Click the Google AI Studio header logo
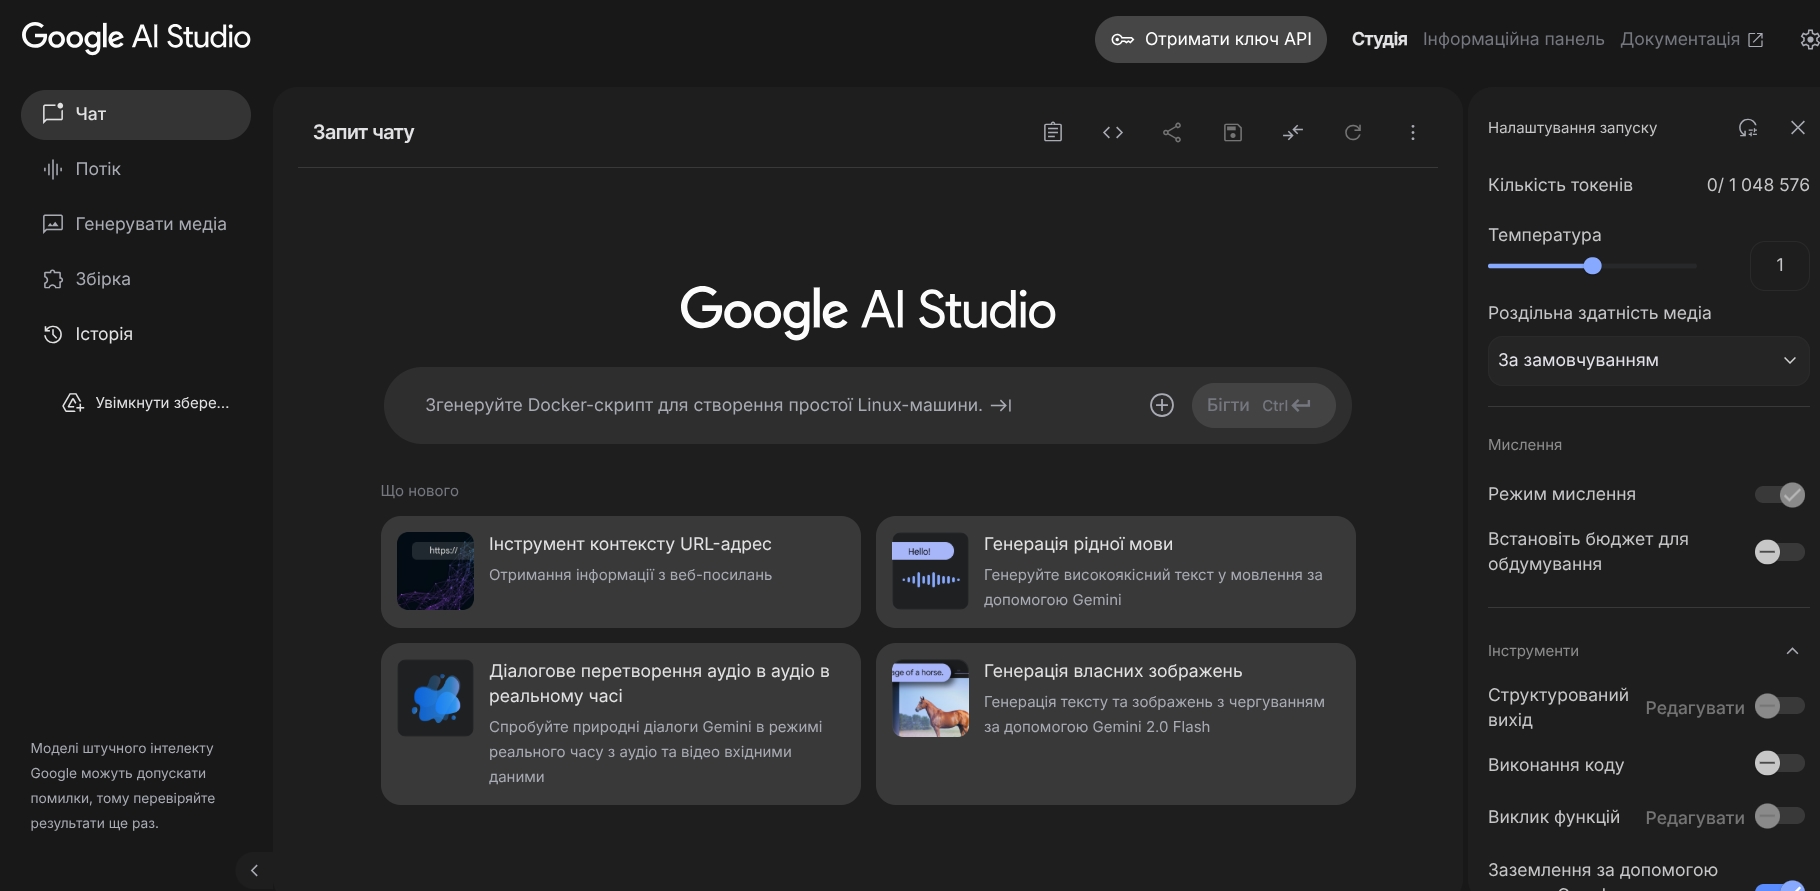1820x891 pixels. (136, 37)
